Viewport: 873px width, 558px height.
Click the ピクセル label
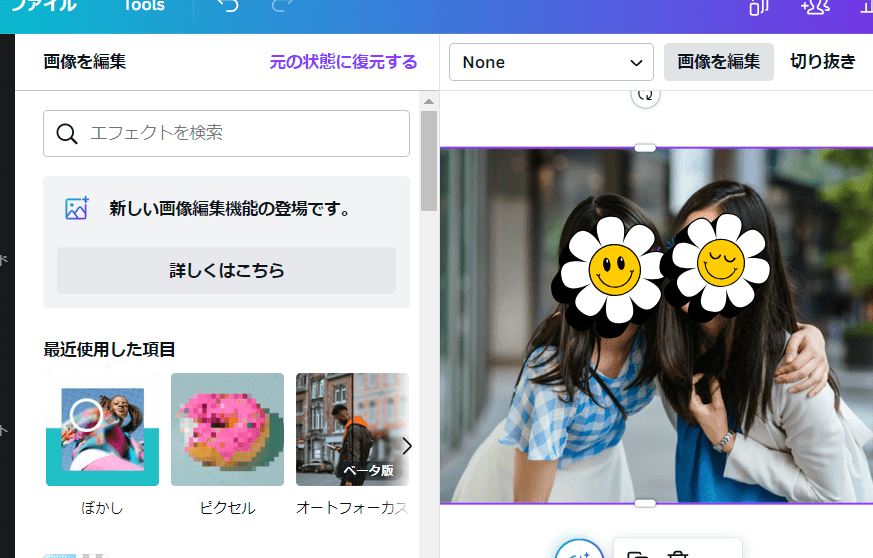(x=227, y=507)
